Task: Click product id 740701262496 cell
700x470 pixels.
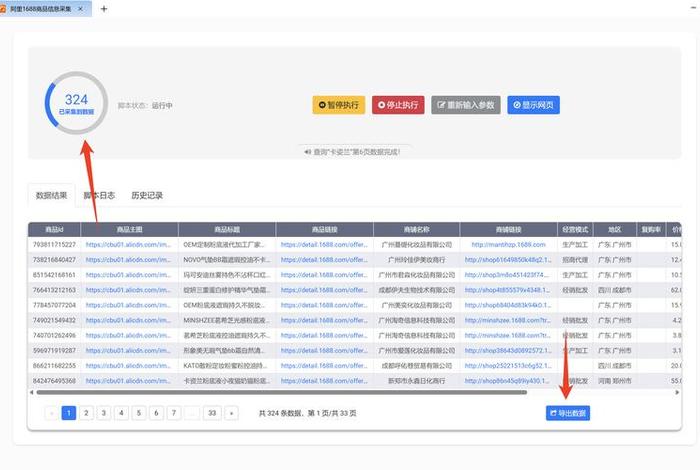Action: click(x=54, y=335)
